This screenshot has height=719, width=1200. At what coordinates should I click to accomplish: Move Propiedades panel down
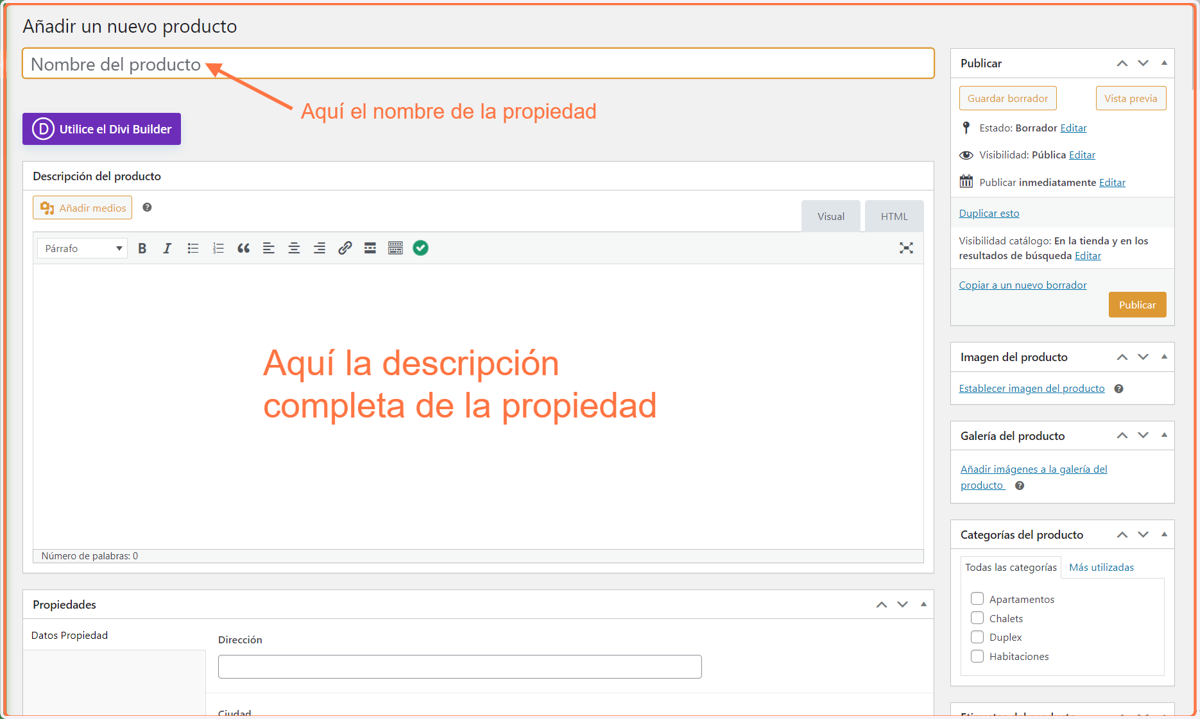tap(902, 605)
